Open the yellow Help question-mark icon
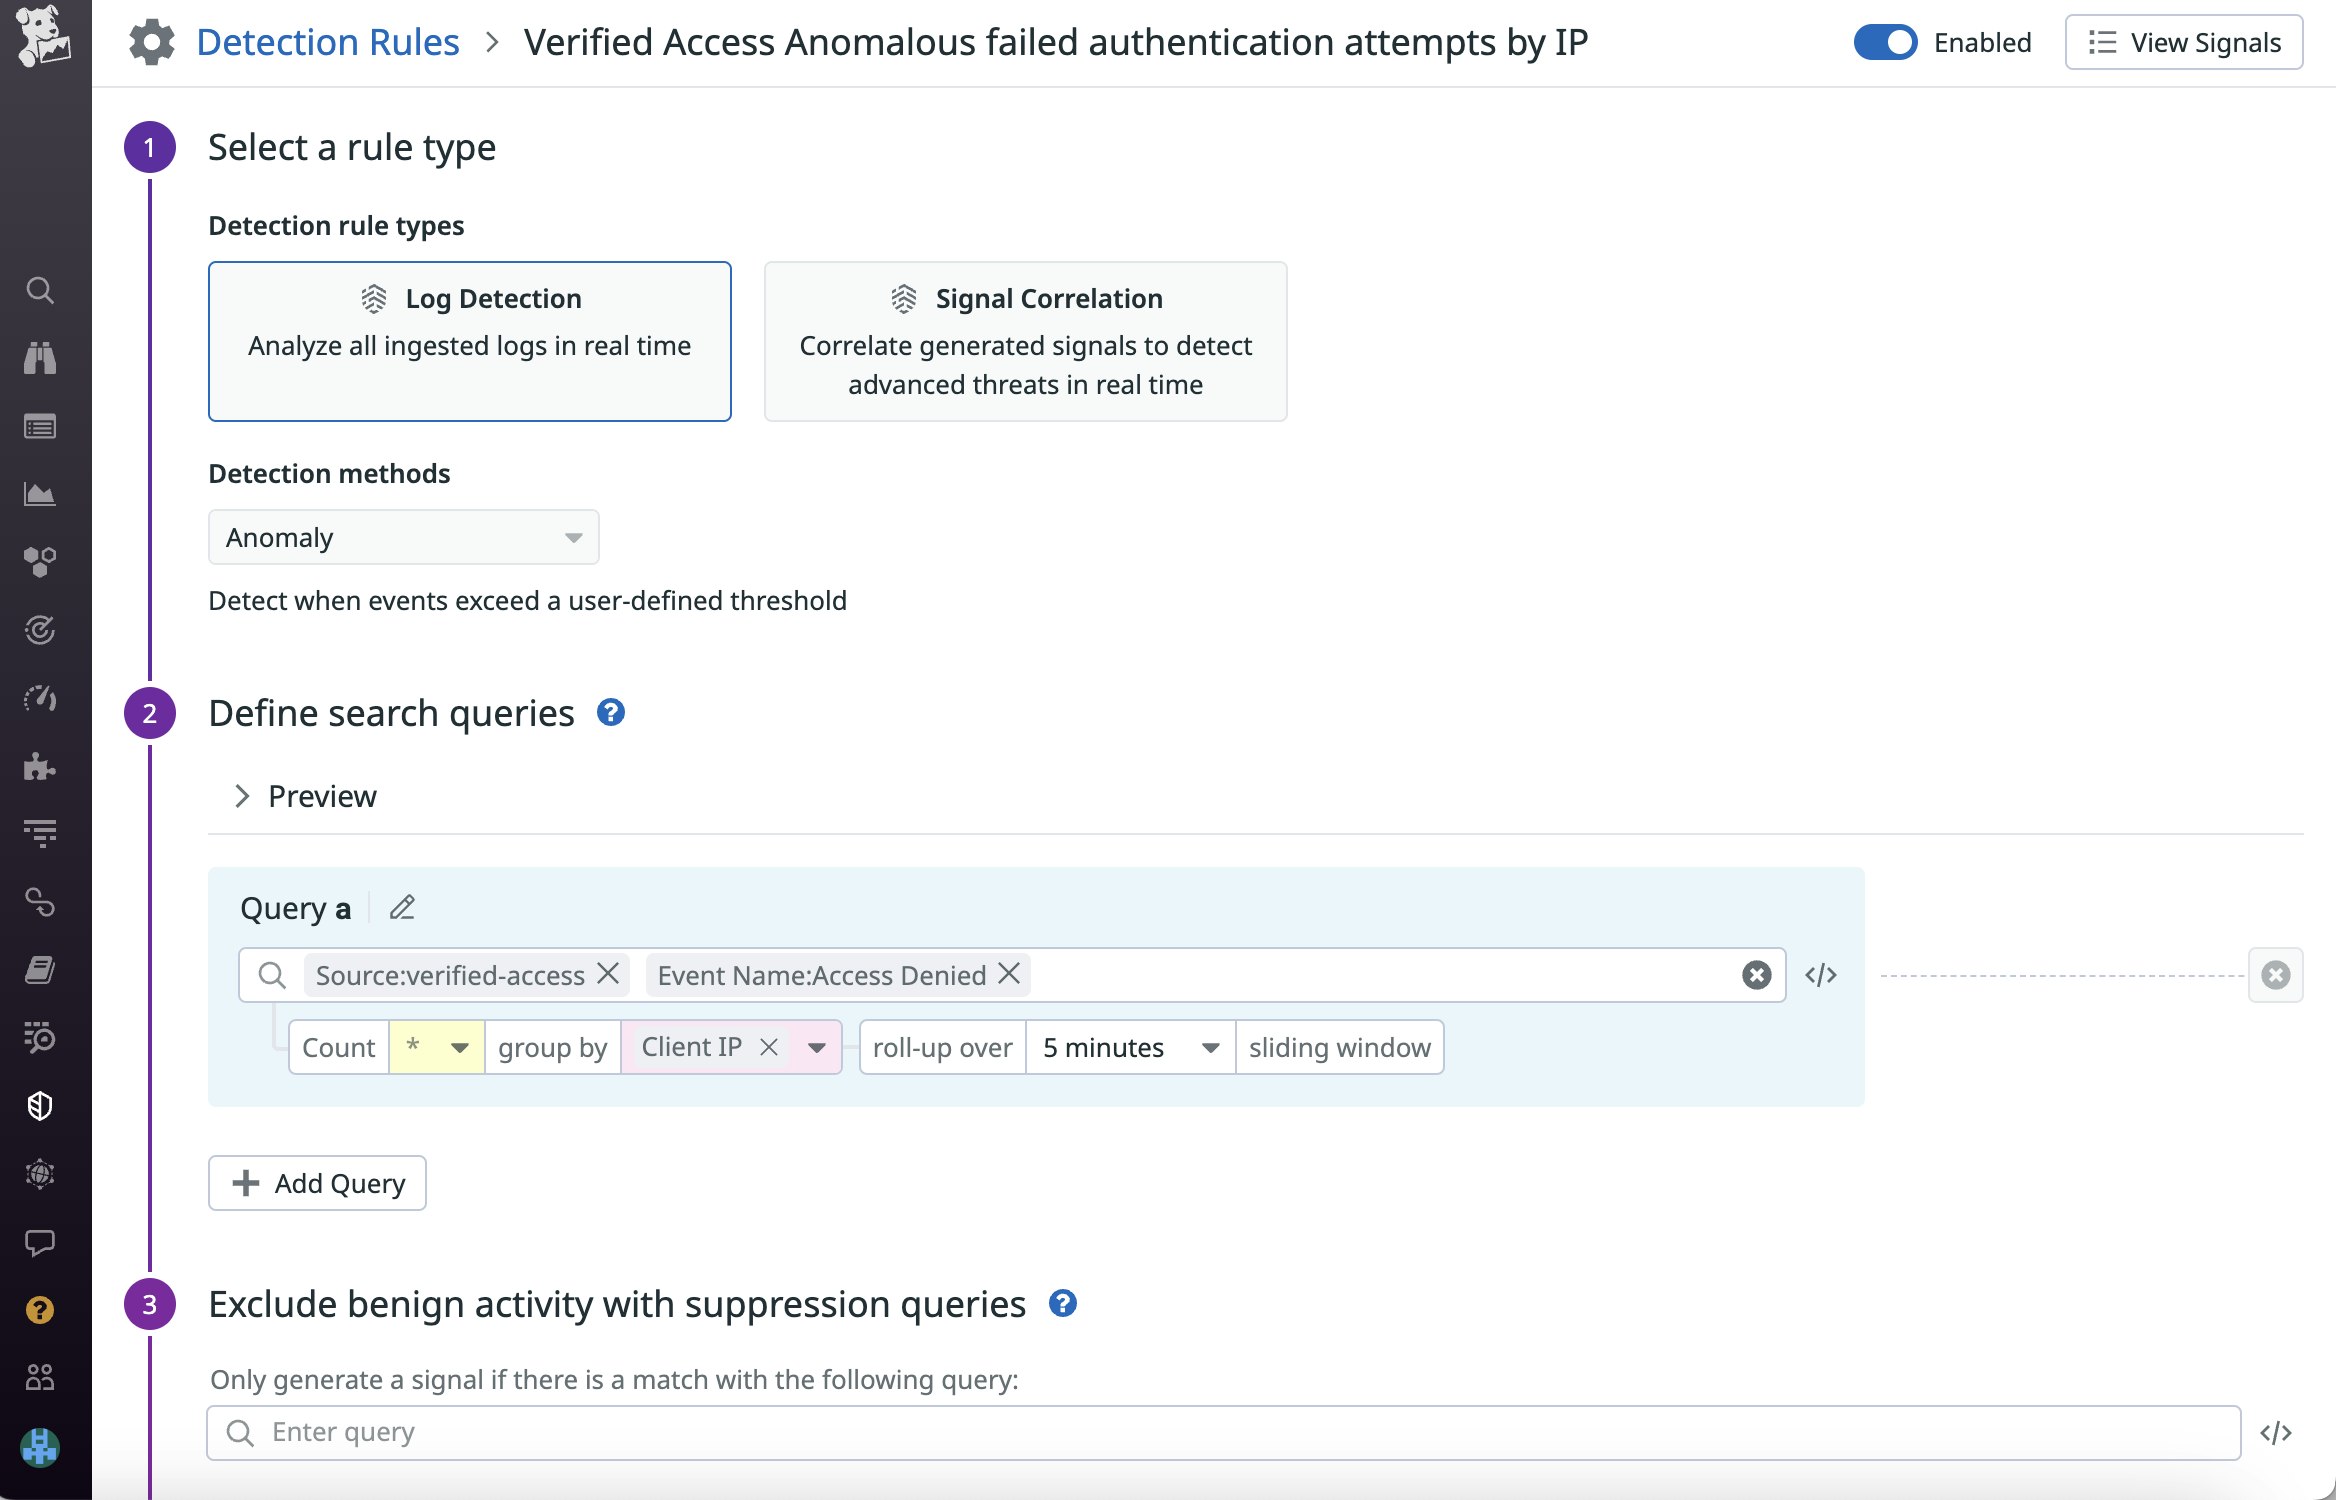2336x1500 pixels. (40, 1310)
